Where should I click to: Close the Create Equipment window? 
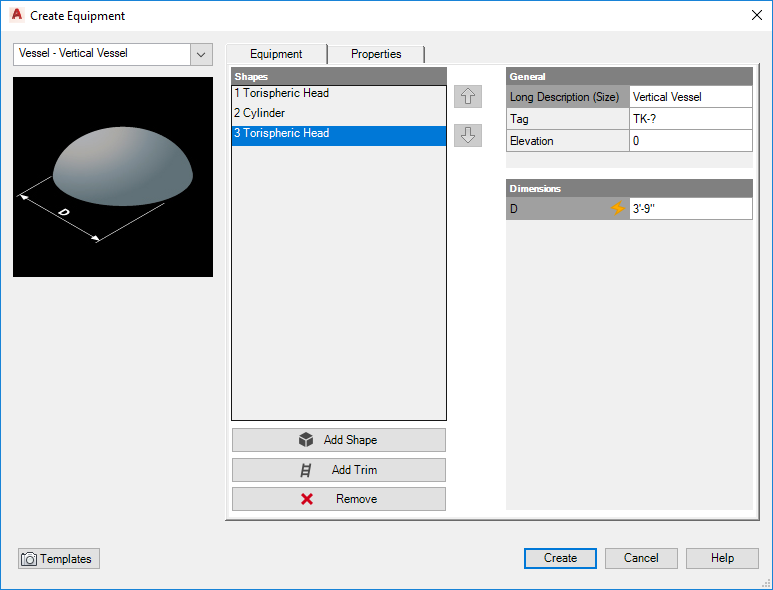[757, 15]
